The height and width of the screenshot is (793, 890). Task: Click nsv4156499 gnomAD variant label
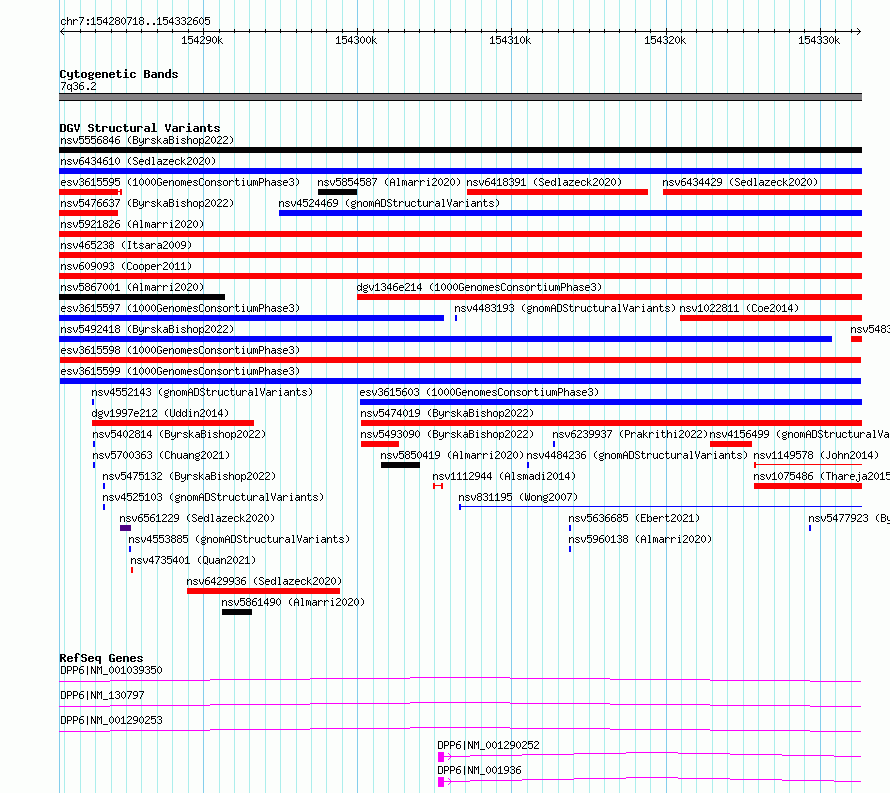tap(799, 434)
